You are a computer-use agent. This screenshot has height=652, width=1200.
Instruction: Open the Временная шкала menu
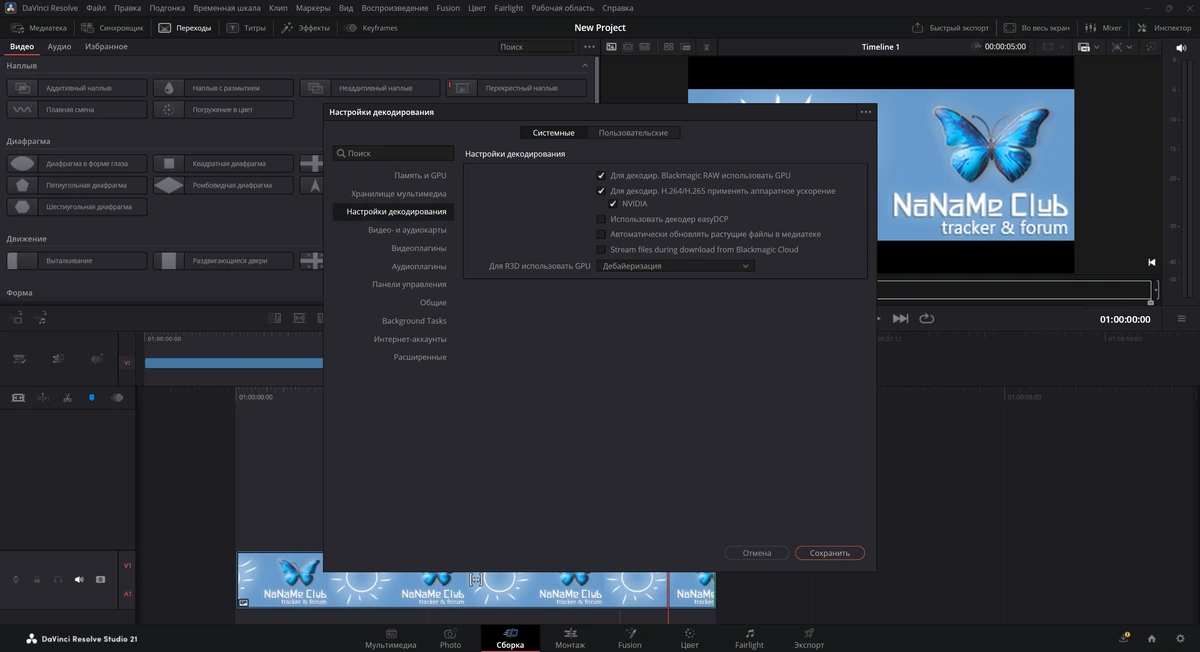(x=227, y=8)
